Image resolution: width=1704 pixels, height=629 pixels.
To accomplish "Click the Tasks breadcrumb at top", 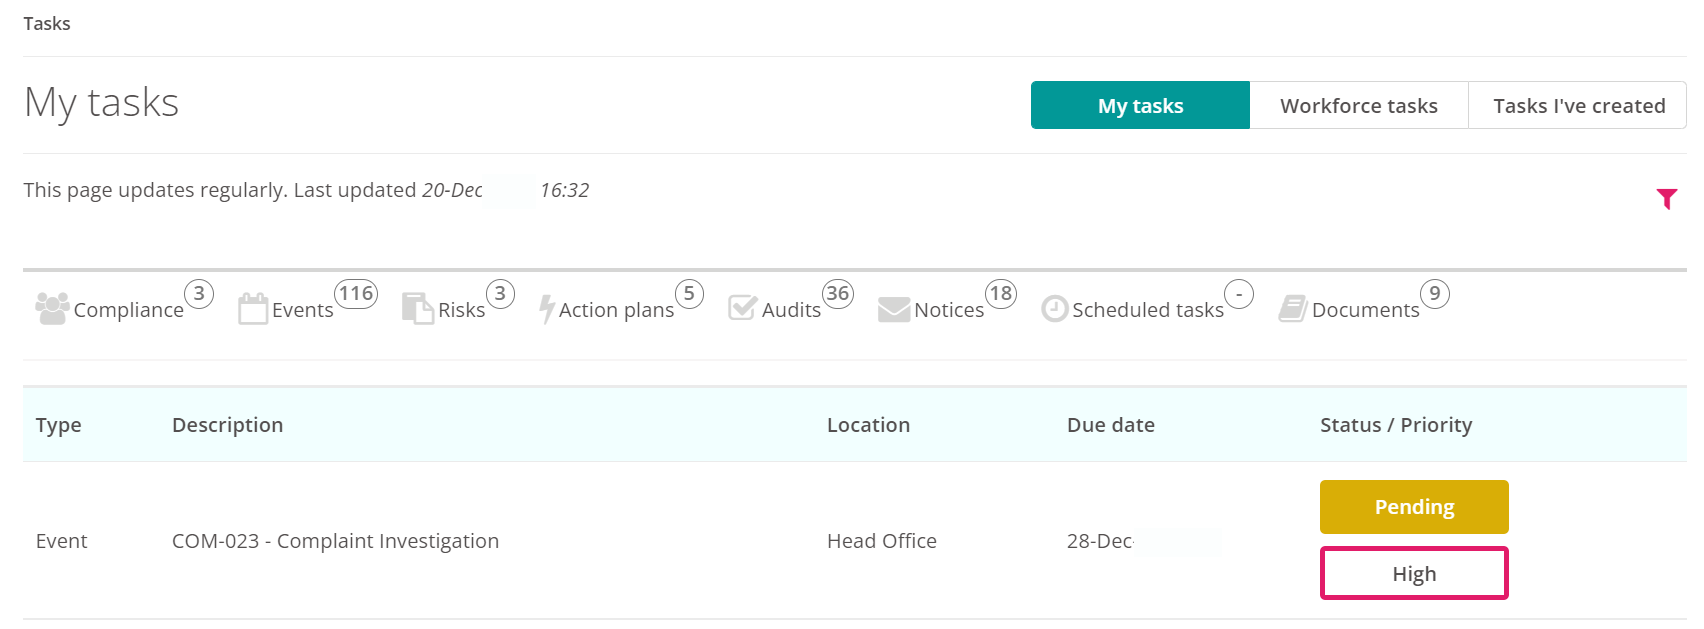I will [47, 23].
